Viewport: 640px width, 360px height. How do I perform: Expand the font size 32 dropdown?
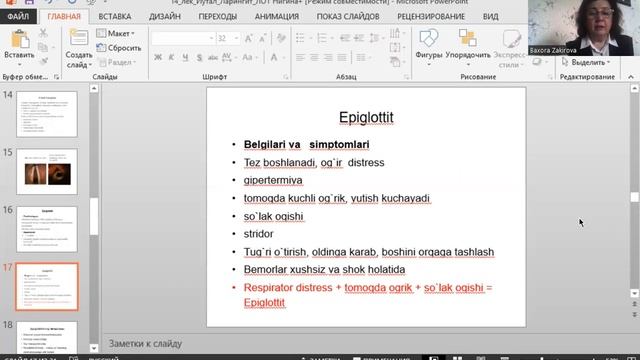236,38
